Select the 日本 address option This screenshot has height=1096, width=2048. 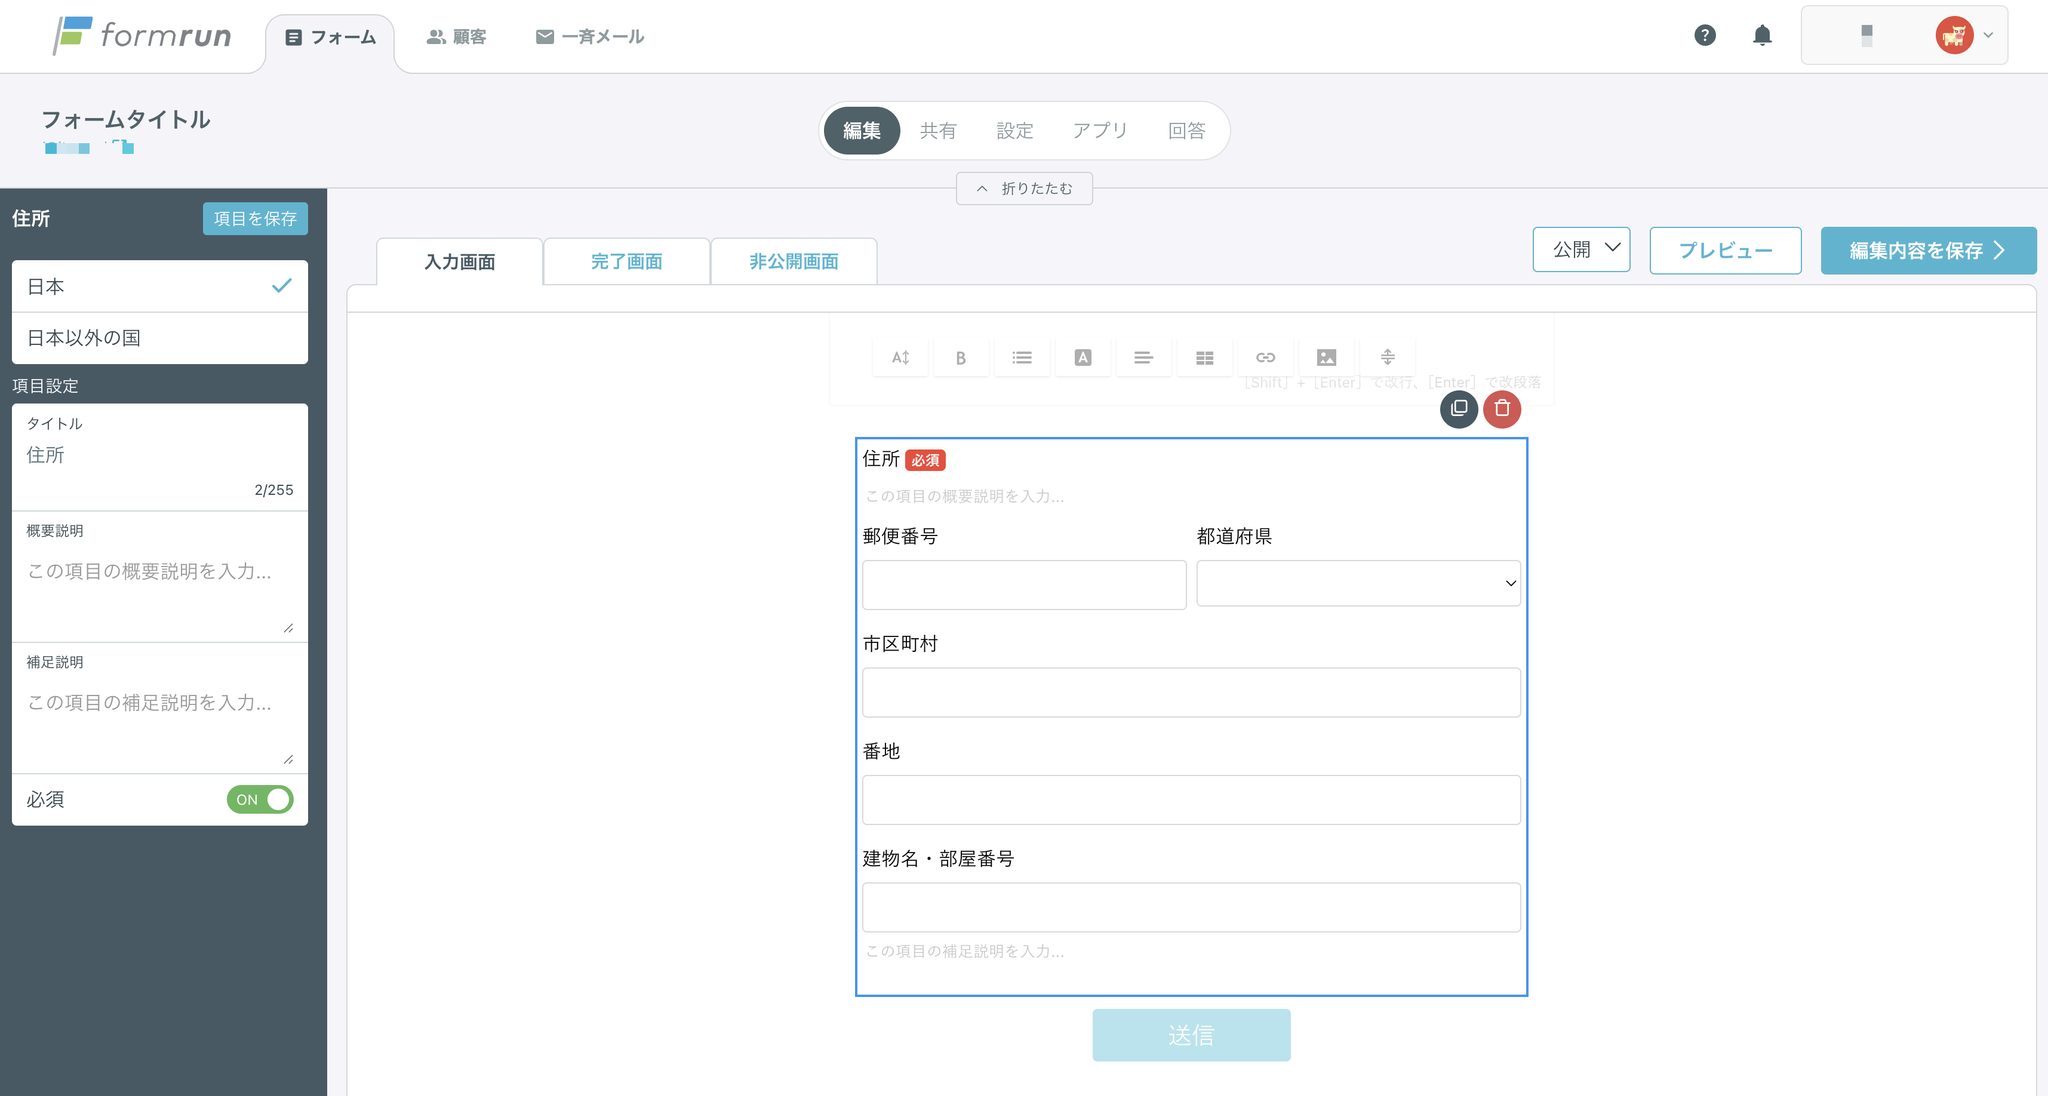tap(160, 287)
